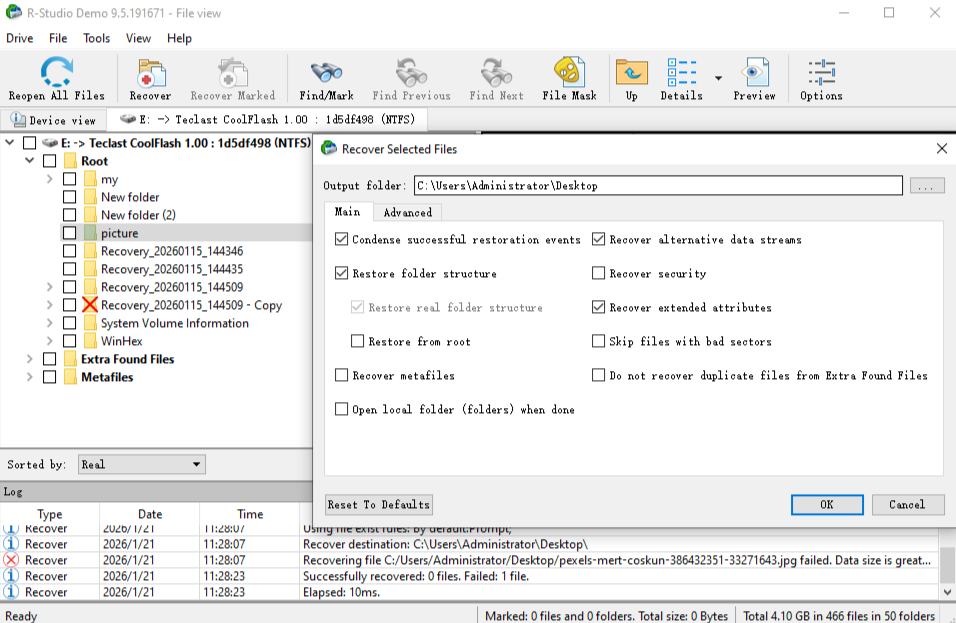Enable the Restore from root checkbox

357,341
